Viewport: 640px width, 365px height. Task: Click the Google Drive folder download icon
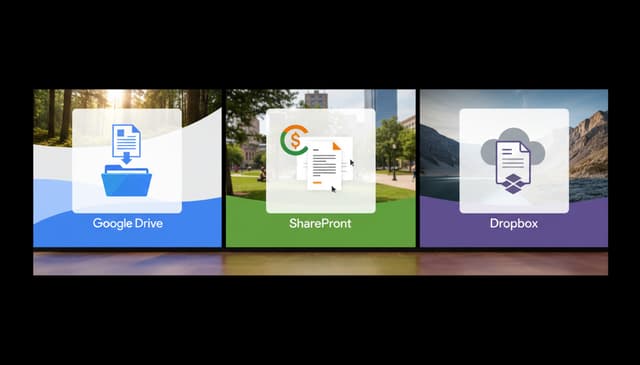[x=127, y=160]
